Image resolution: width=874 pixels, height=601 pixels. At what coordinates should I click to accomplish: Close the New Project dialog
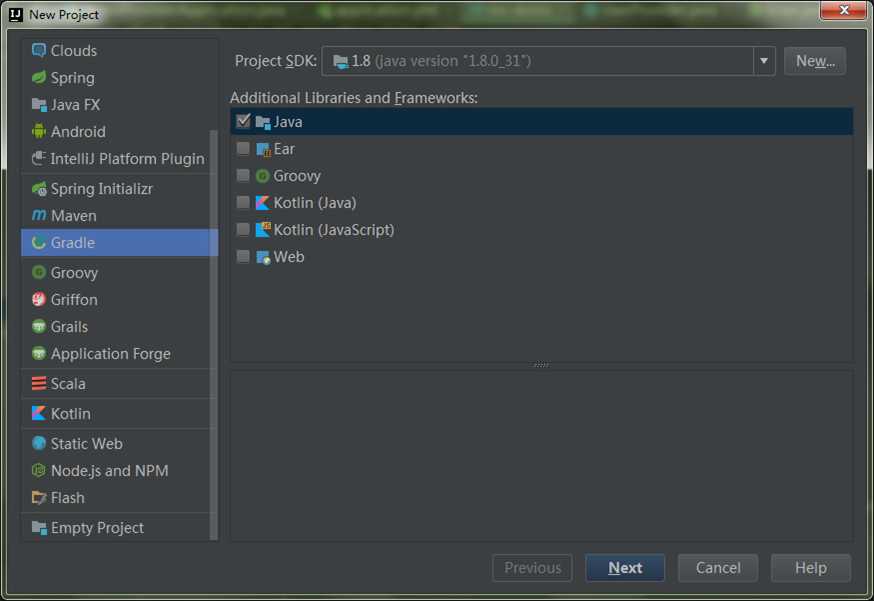[x=843, y=9]
